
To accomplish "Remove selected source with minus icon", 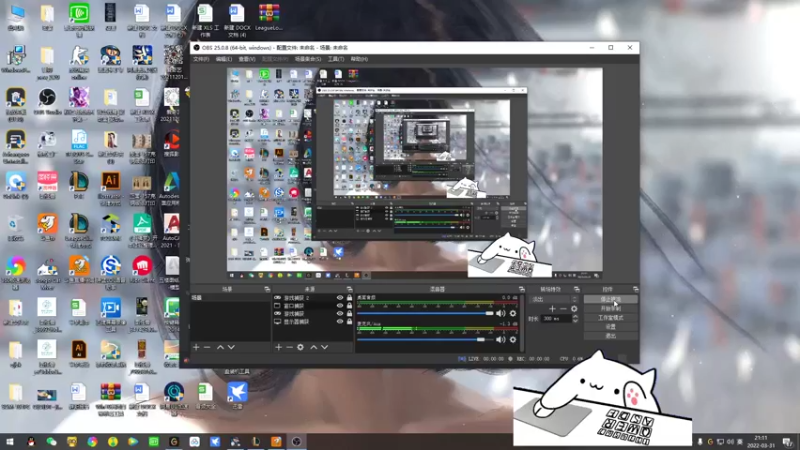I will [289, 347].
